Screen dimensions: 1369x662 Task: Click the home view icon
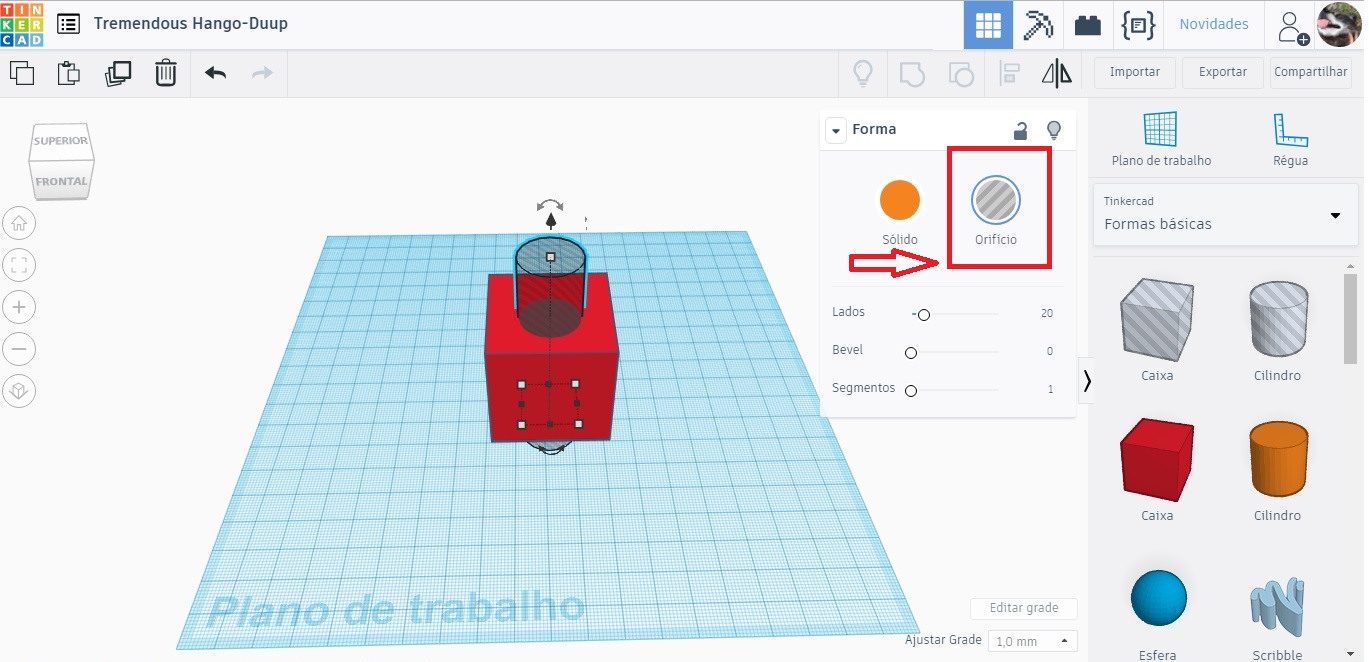coord(19,223)
